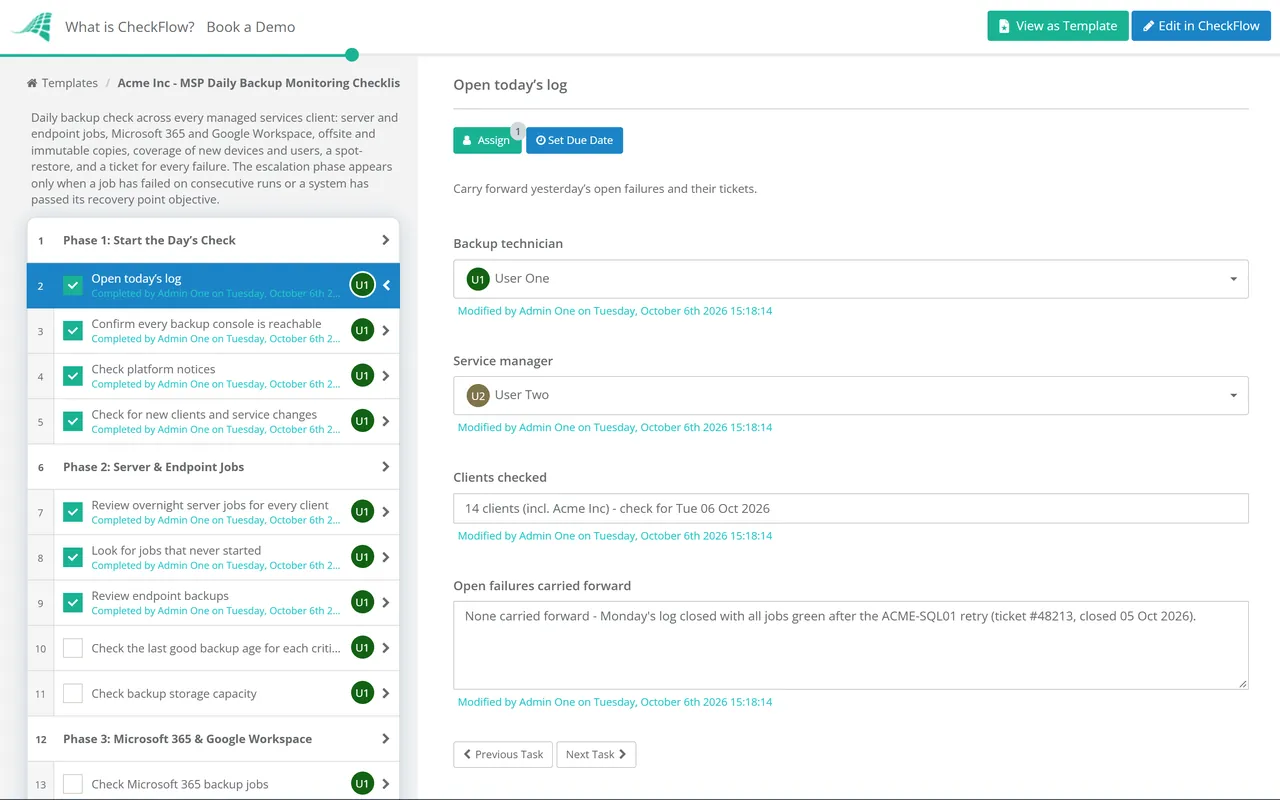1280x800 pixels.
Task: Tick 'Check the last good backup age' checkbox
Action: (x=73, y=648)
